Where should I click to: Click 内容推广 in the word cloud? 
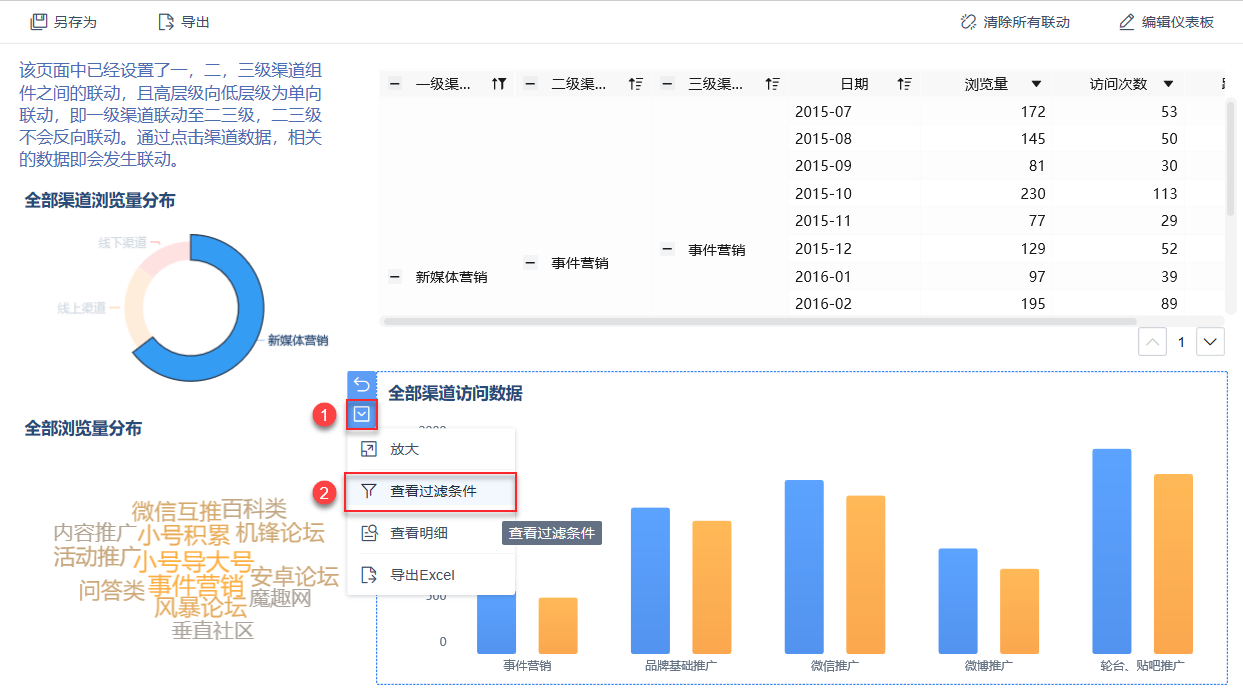[x=95, y=532]
